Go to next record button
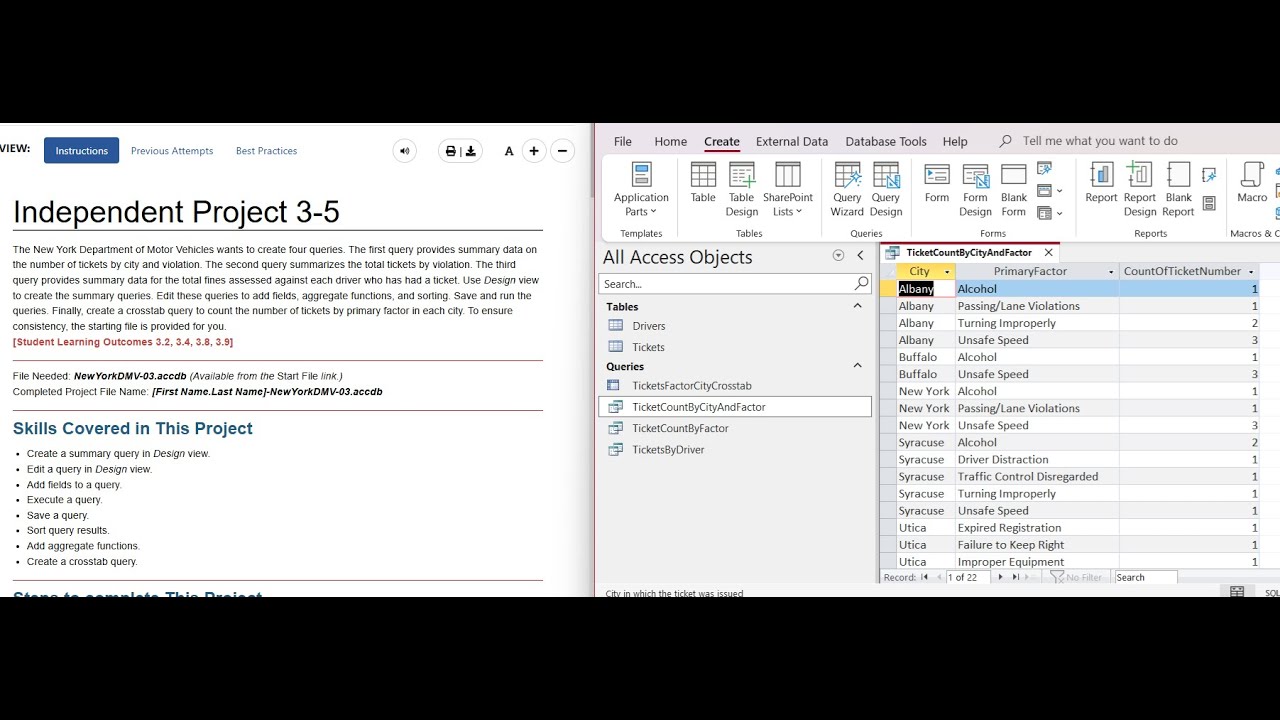 (x=1000, y=577)
